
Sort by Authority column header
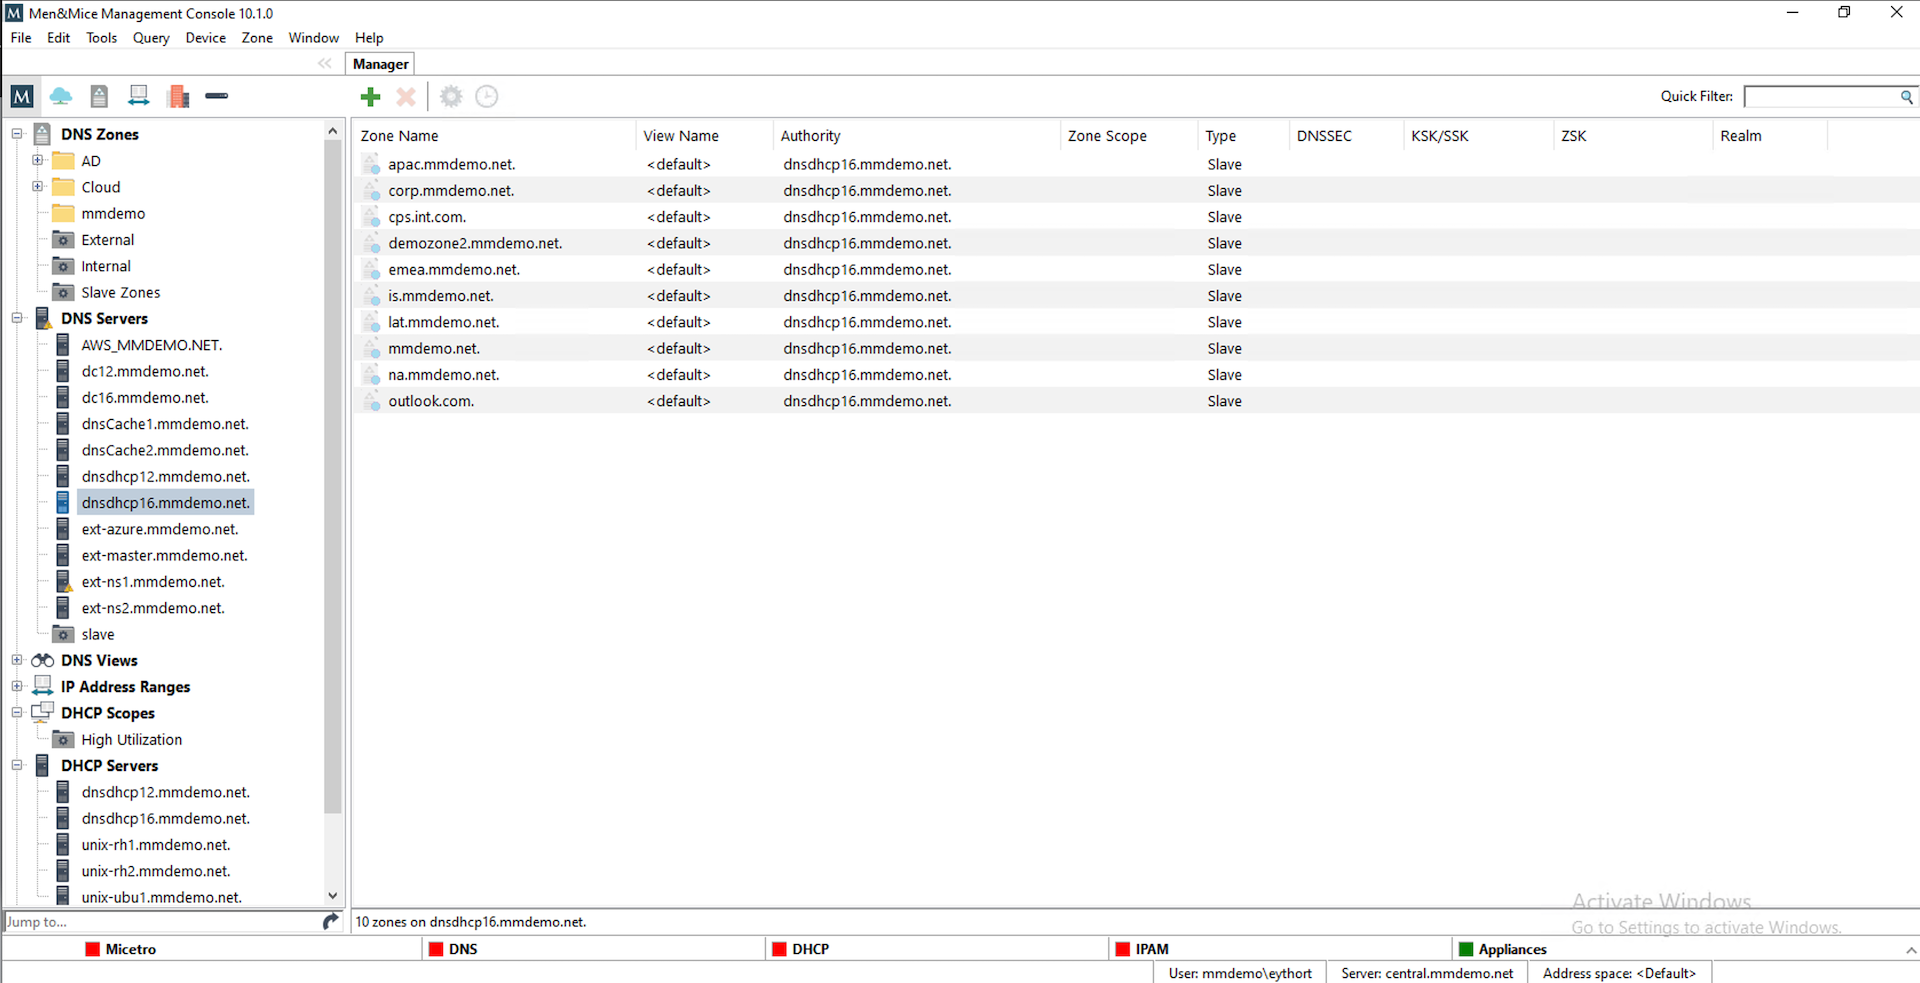[x=916, y=136]
